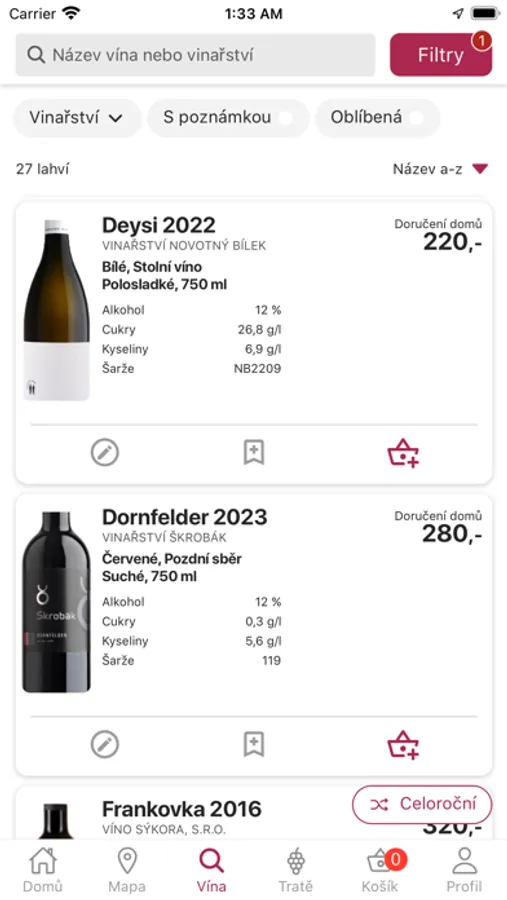Open the Košík basket tab

tap(380, 871)
